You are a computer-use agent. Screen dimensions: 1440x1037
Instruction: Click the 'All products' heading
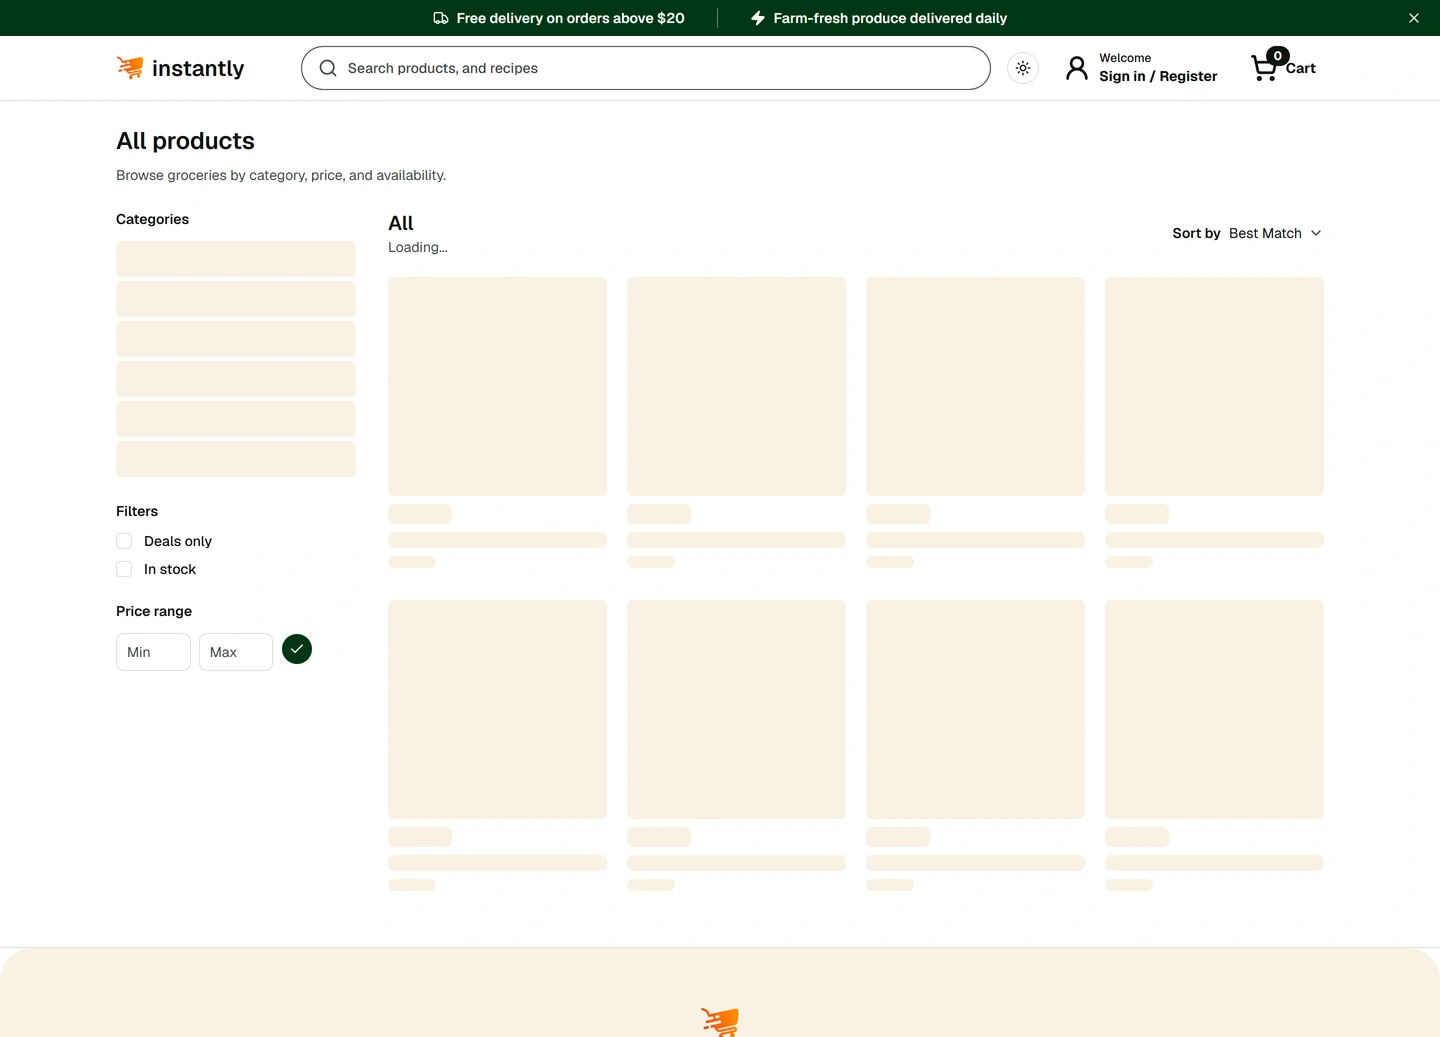[185, 141]
